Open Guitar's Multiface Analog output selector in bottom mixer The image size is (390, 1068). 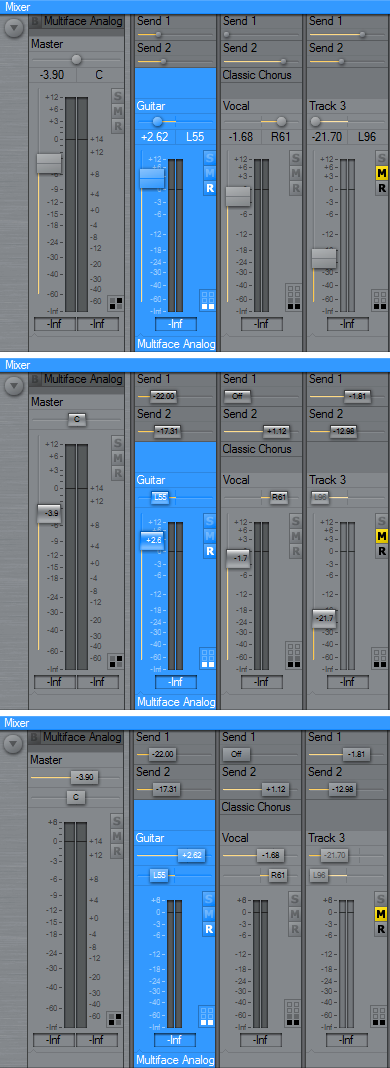click(x=175, y=1060)
